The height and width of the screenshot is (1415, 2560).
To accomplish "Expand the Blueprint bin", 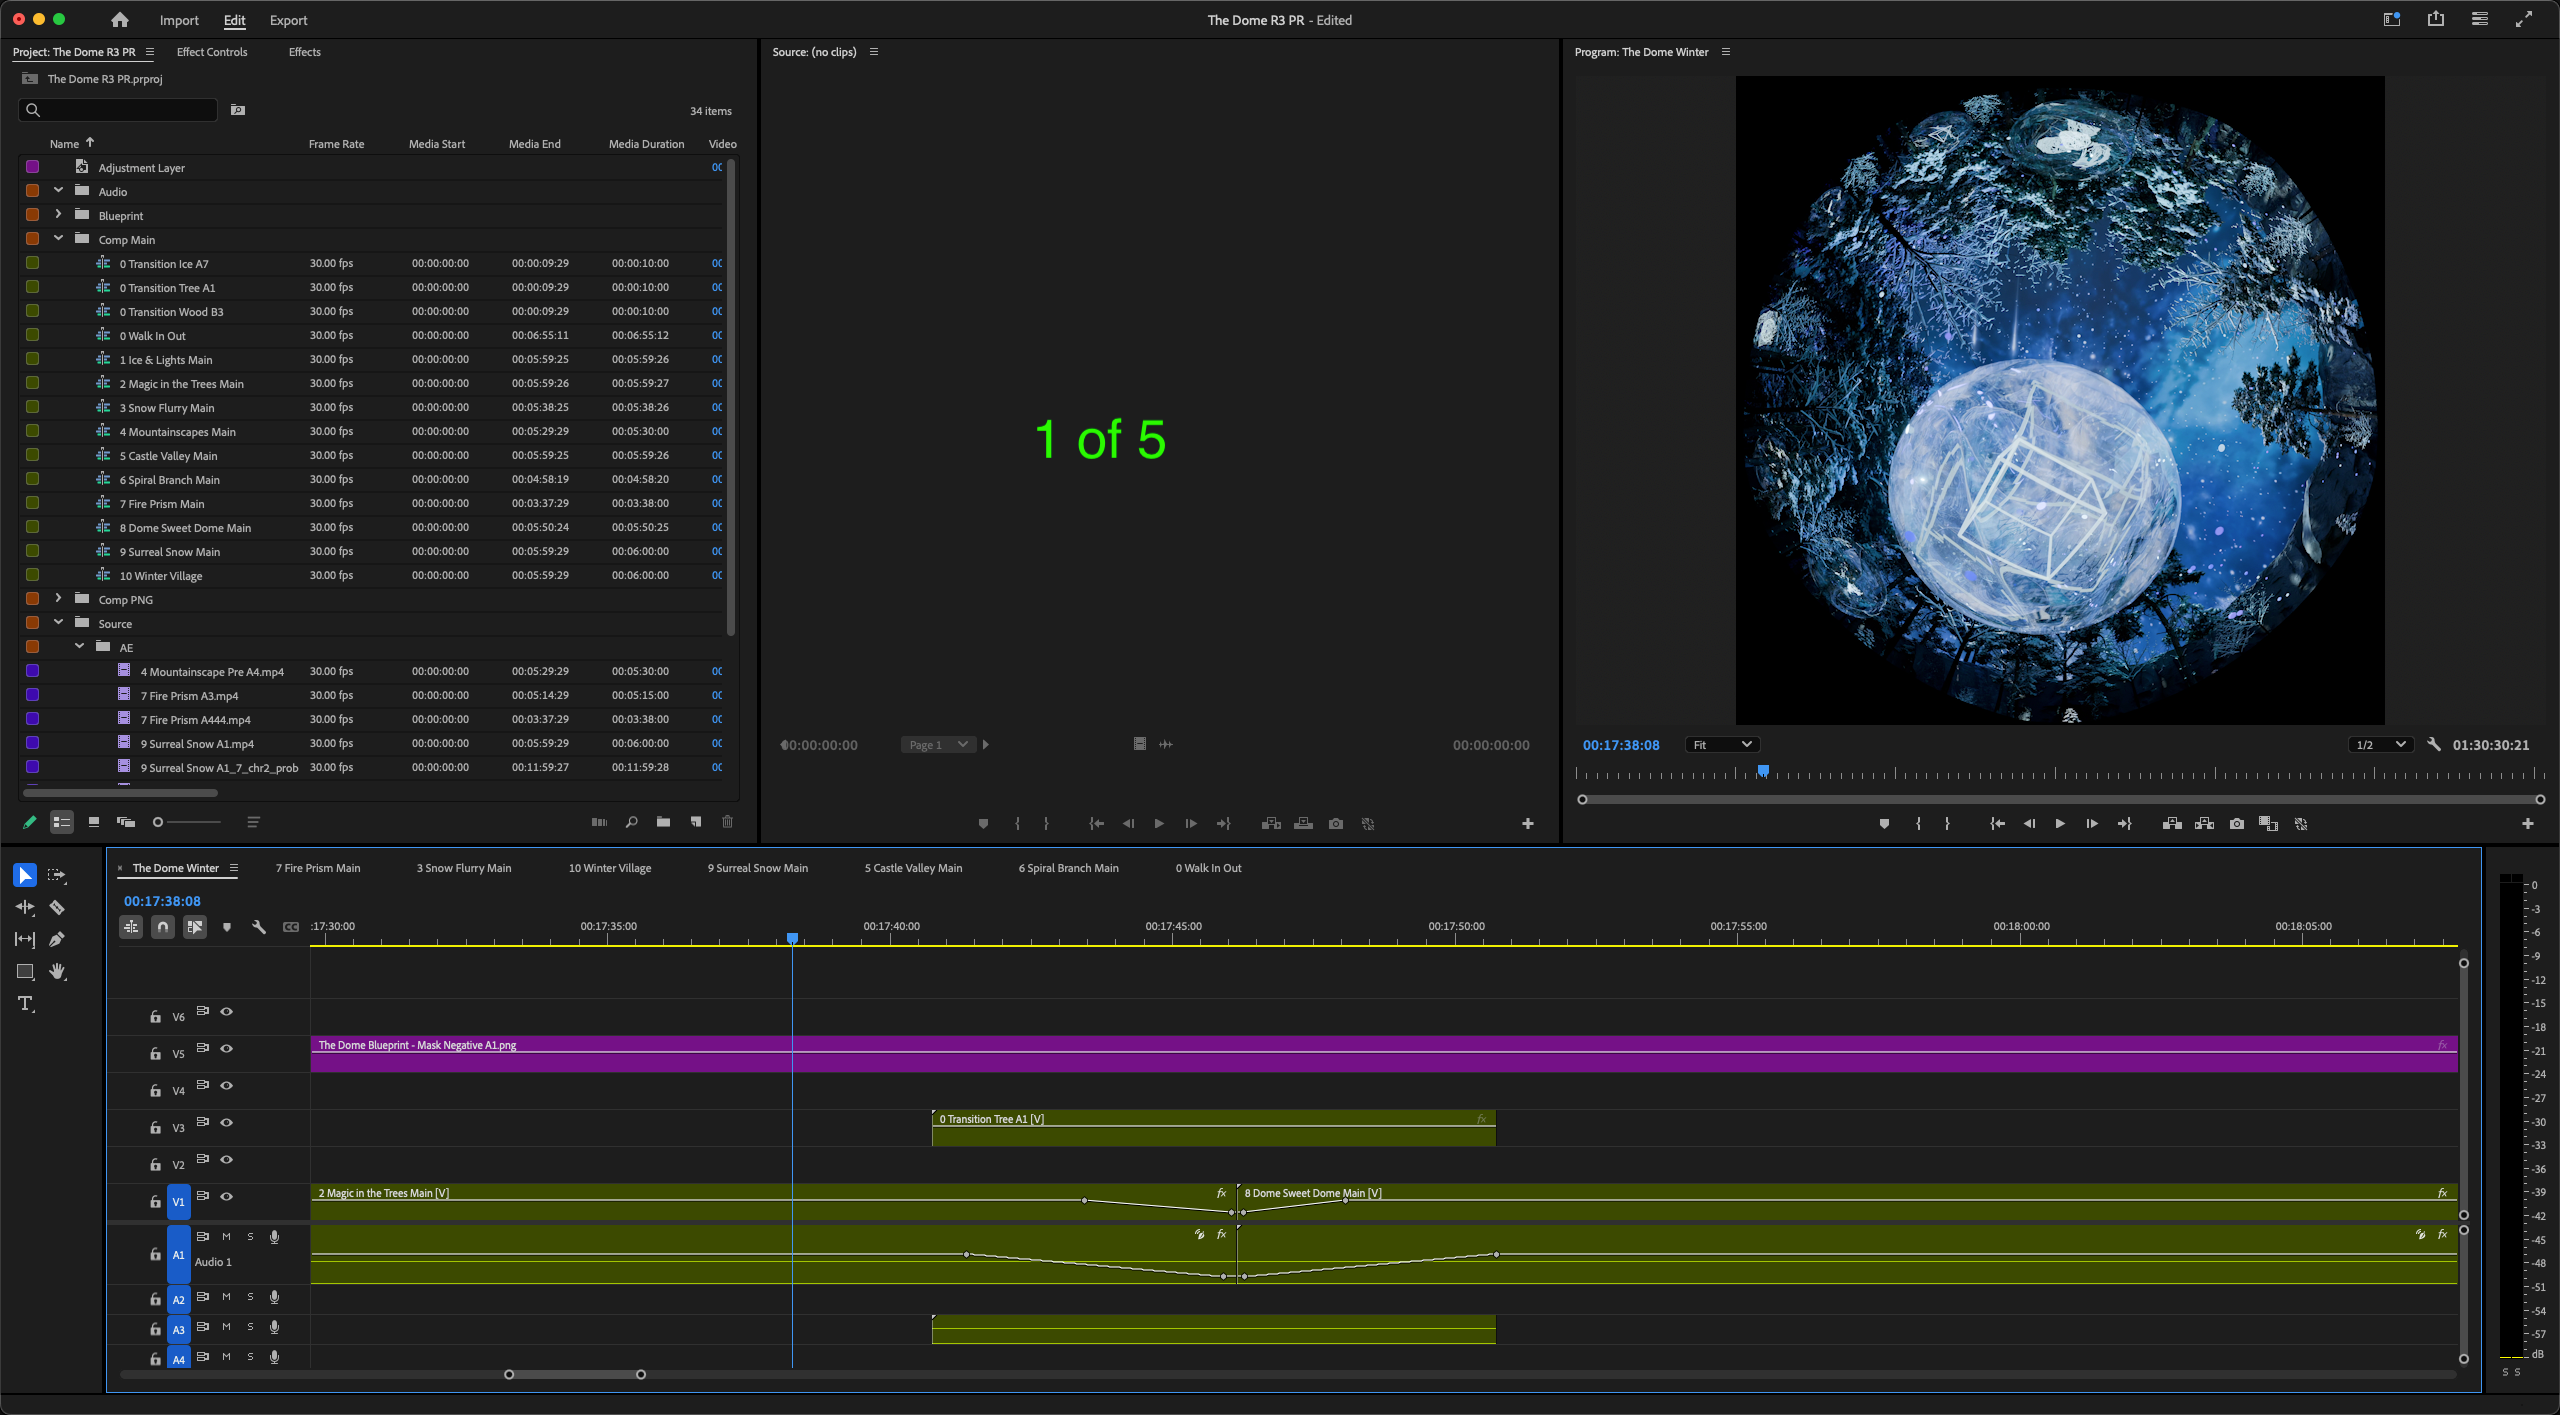I will [58, 215].
